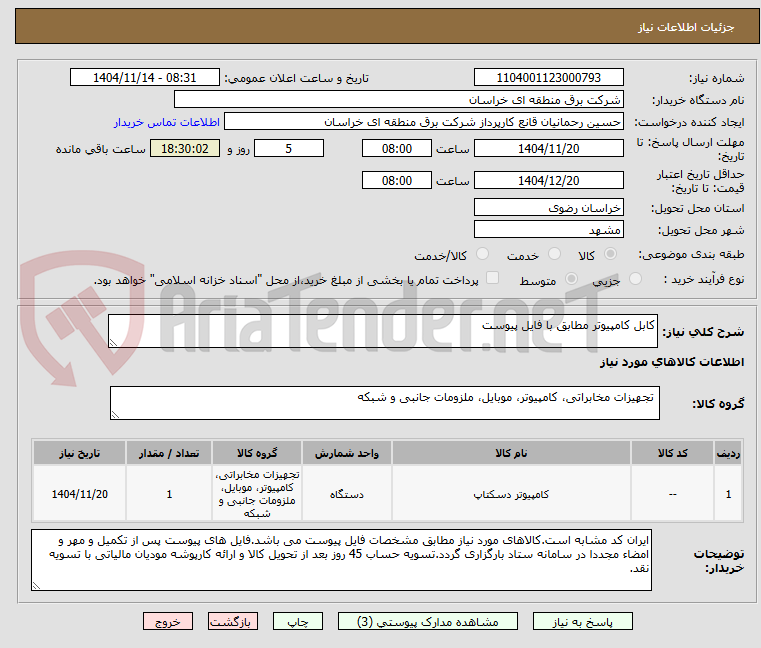Select the خدمت radio button
Image resolution: width=761 pixels, height=648 pixels.
tap(554, 254)
